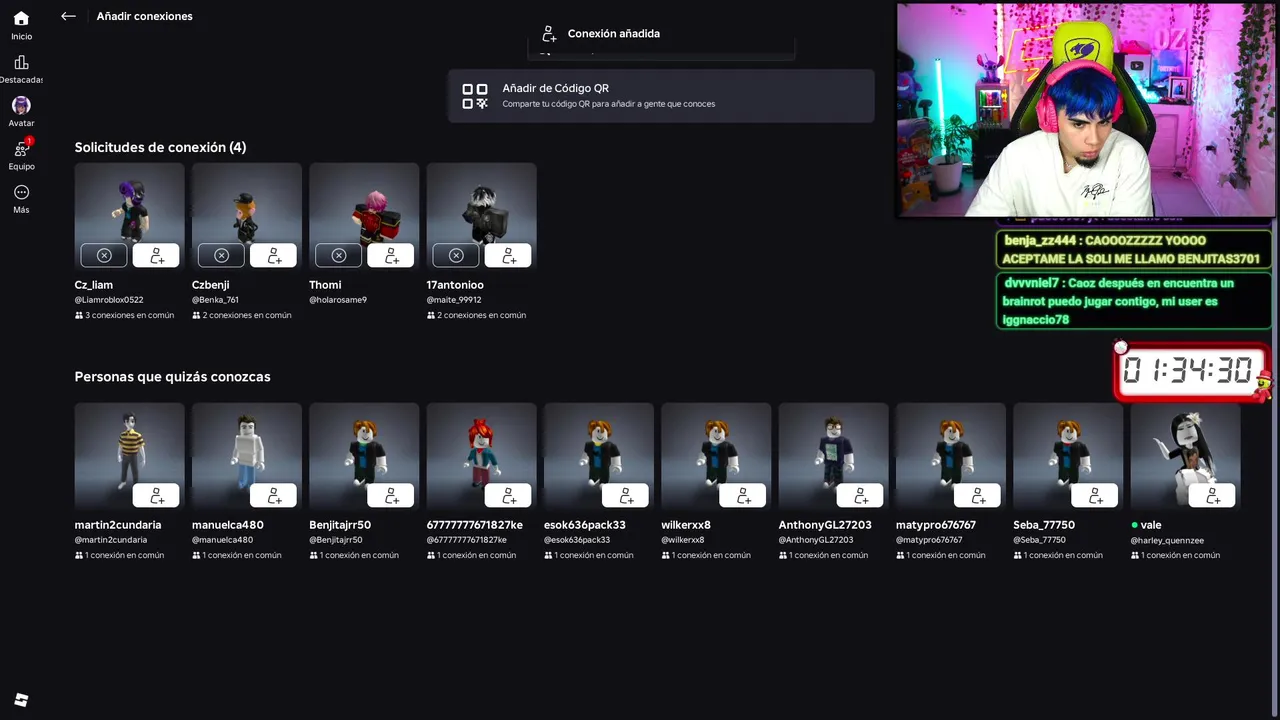The image size is (1280, 720).
Task: Open Inicio in the sidebar
Action: click(21, 25)
